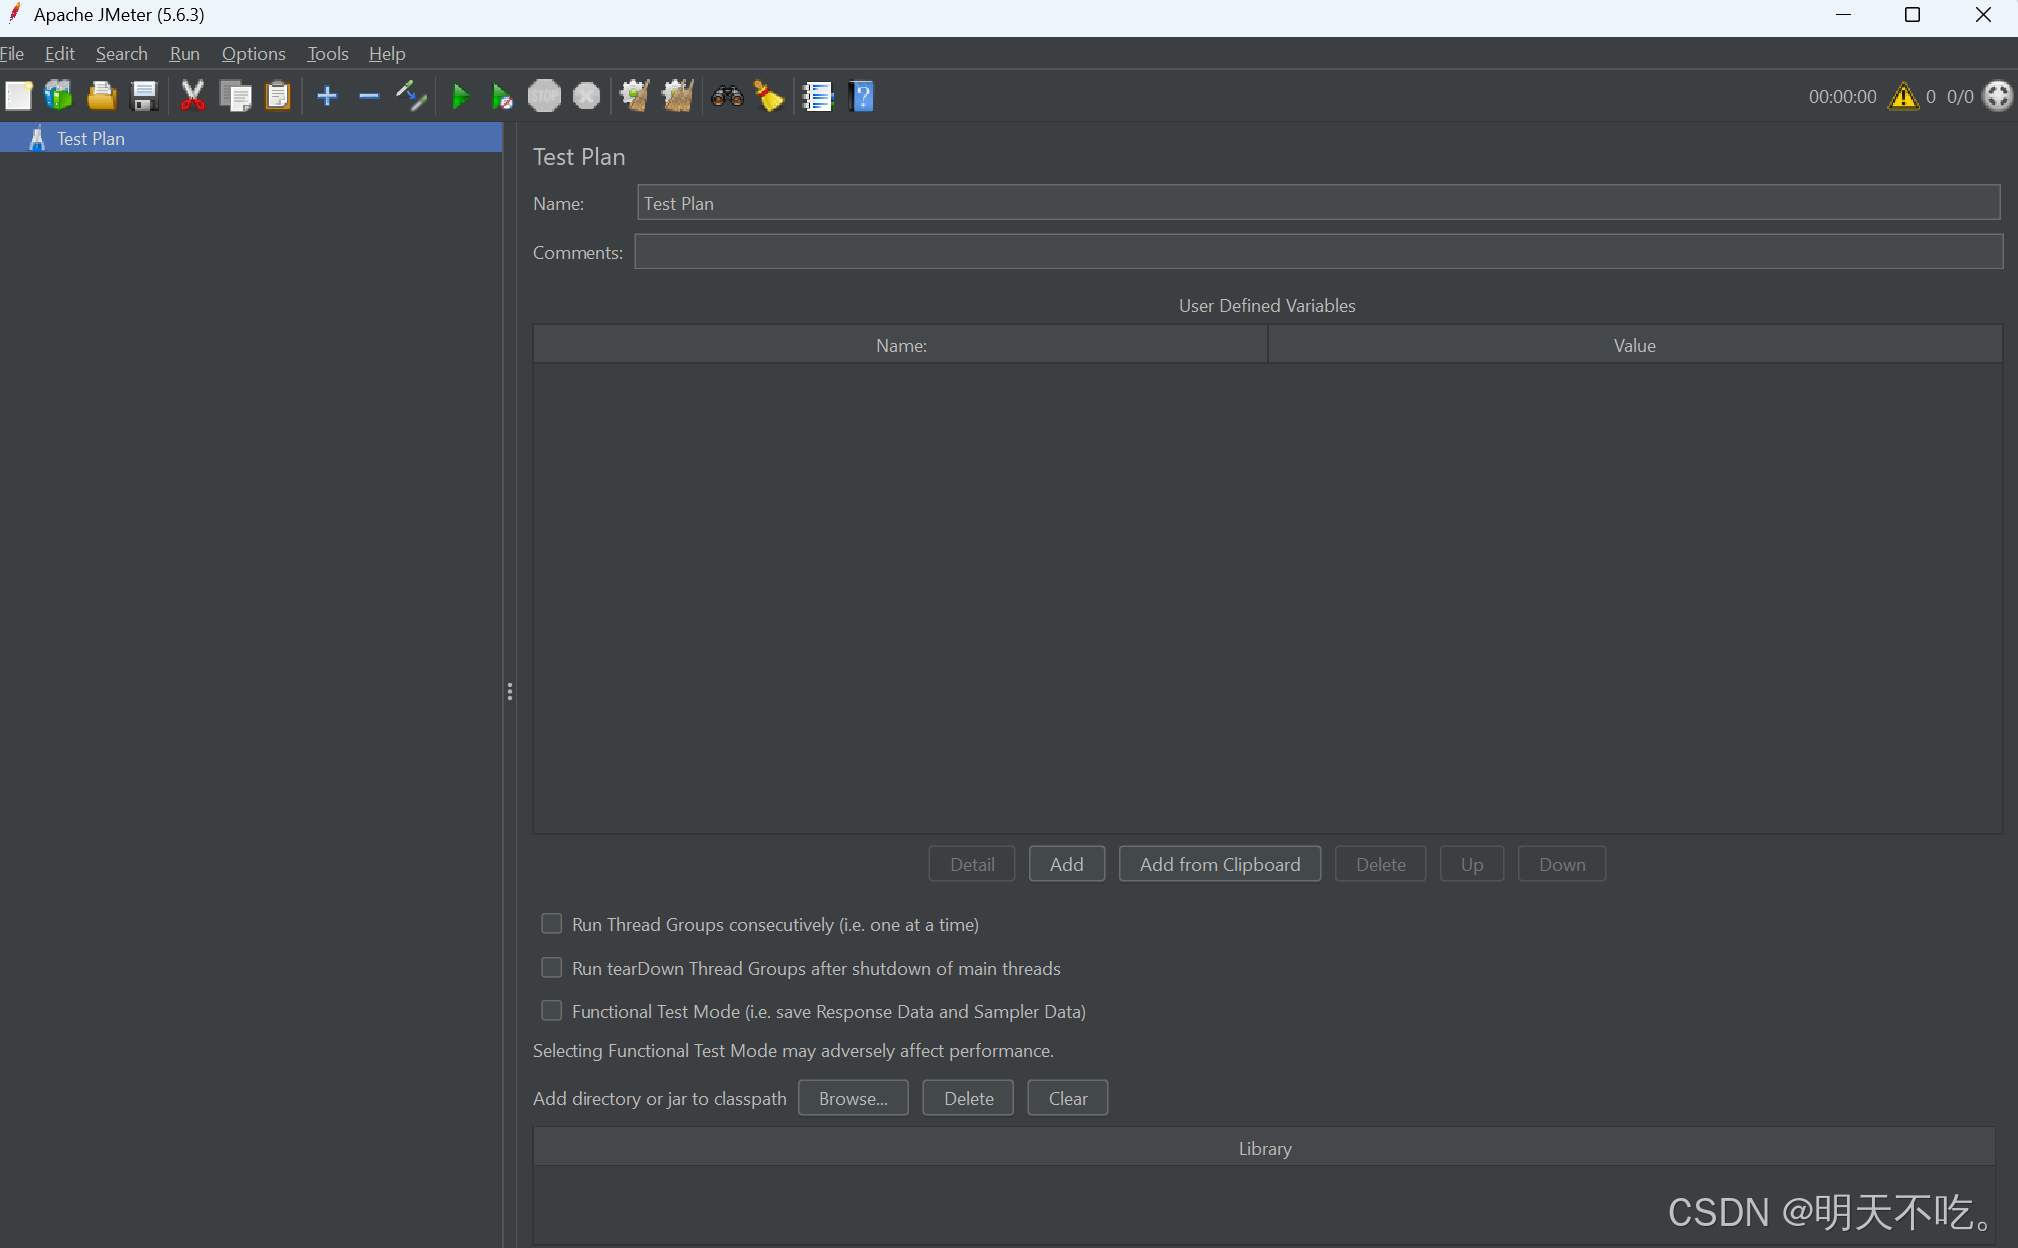2018x1248 pixels.
Task: Click Start no pauses icon
Action: pos(501,96)
